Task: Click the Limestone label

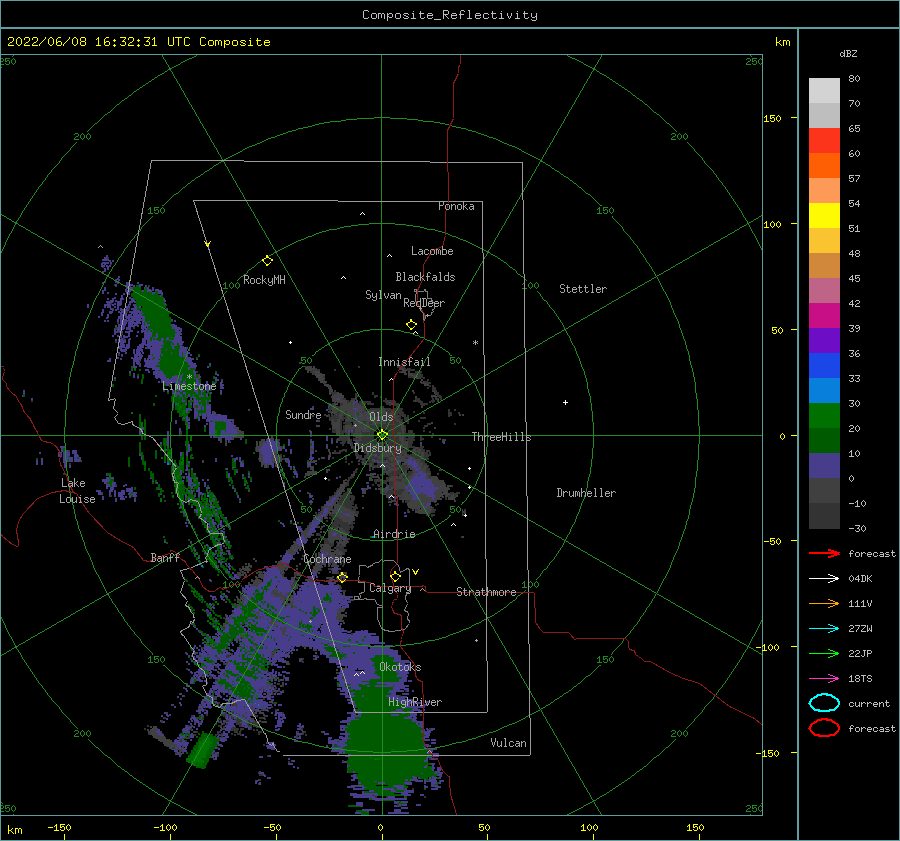Action: tap(189, 386)
